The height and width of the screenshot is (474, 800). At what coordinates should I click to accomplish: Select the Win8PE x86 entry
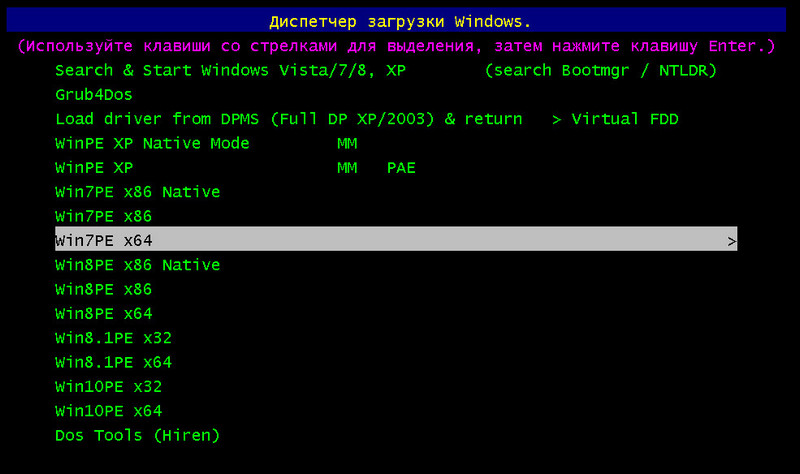pyautogui.click(x=104, y=289)
